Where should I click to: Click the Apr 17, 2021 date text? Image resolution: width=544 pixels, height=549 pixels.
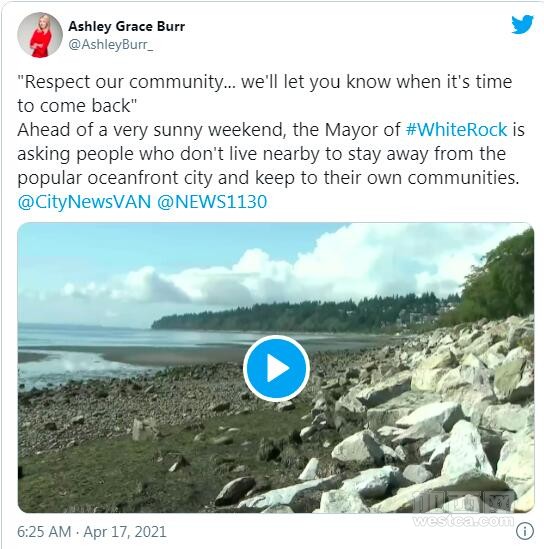(125, 531)
